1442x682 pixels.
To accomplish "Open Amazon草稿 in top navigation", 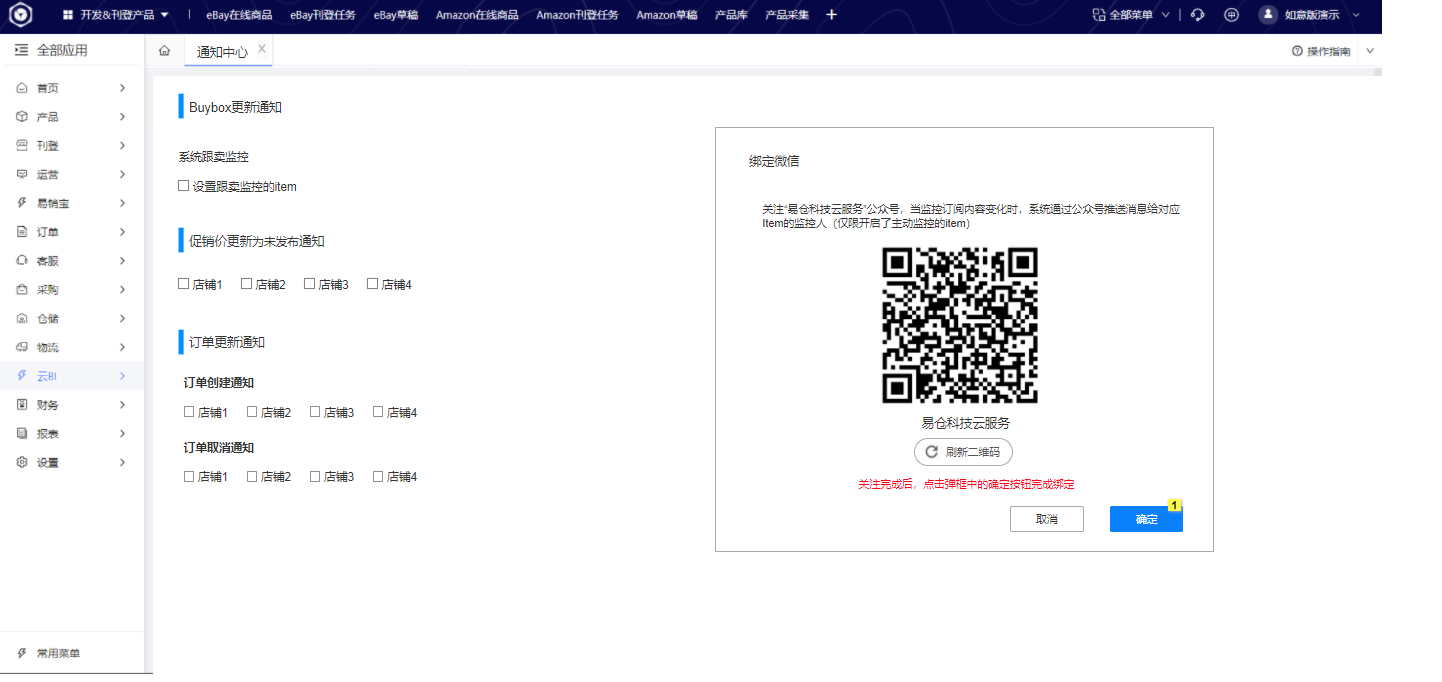I will 667,15.
